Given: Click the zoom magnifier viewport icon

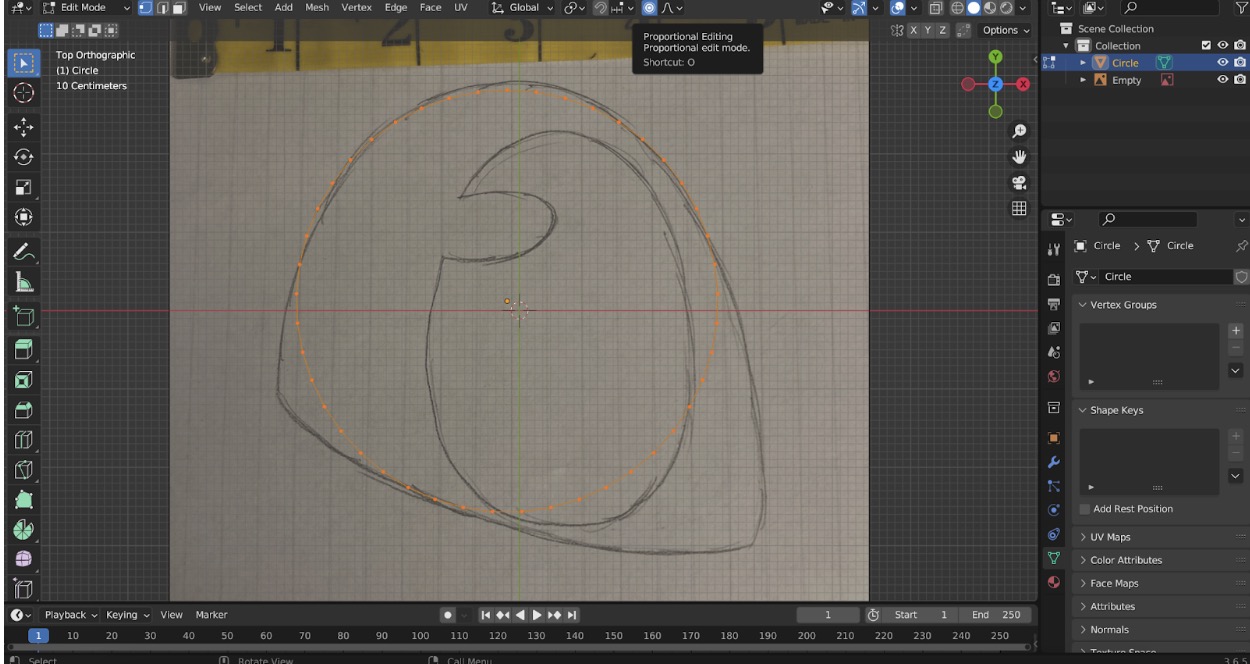Looking at the screenshot, I should click(x=1019, y=131).
